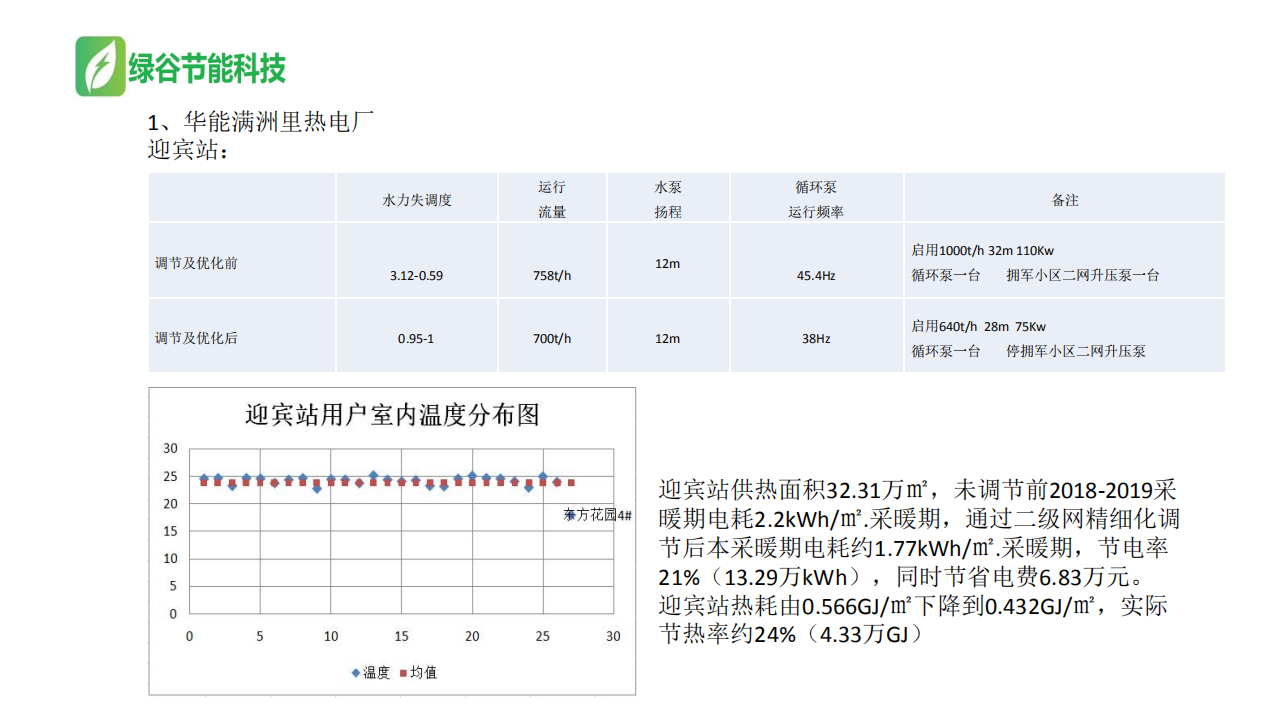Click the remark 启用1000t/h 32m 110Kw

click(982, 250)
